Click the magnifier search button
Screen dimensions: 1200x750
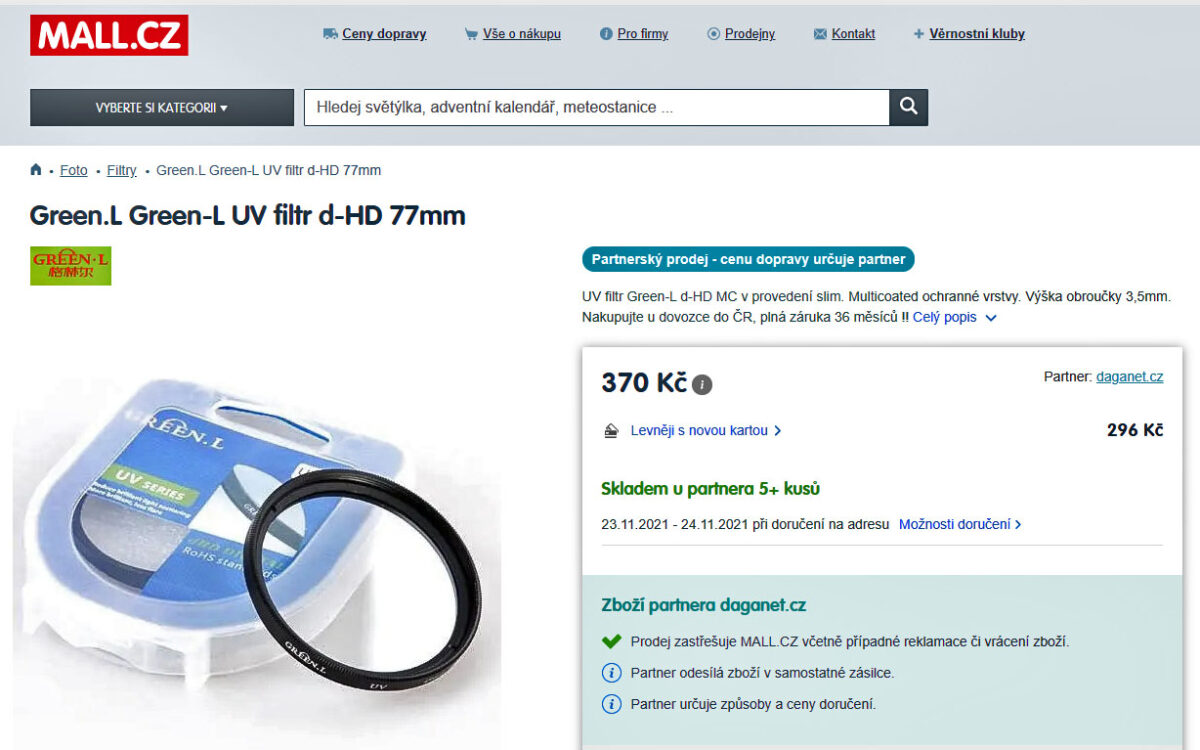(908, 107)
